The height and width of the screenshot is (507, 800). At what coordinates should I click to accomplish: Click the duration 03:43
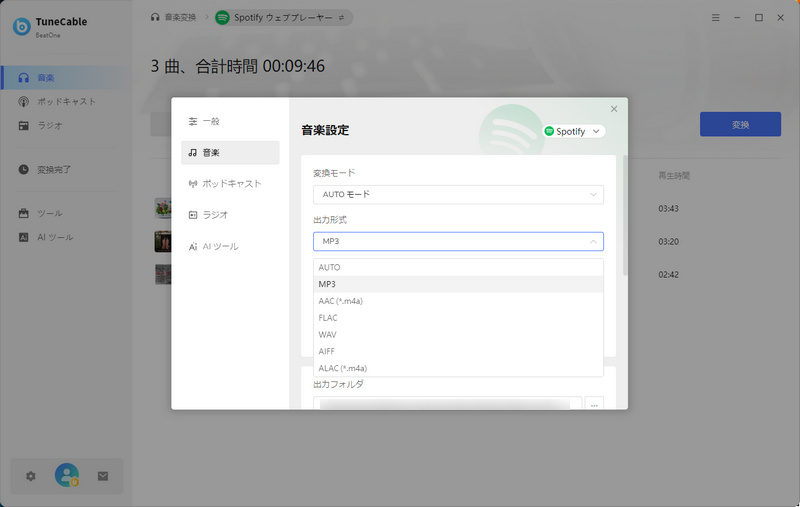(668, 209)
